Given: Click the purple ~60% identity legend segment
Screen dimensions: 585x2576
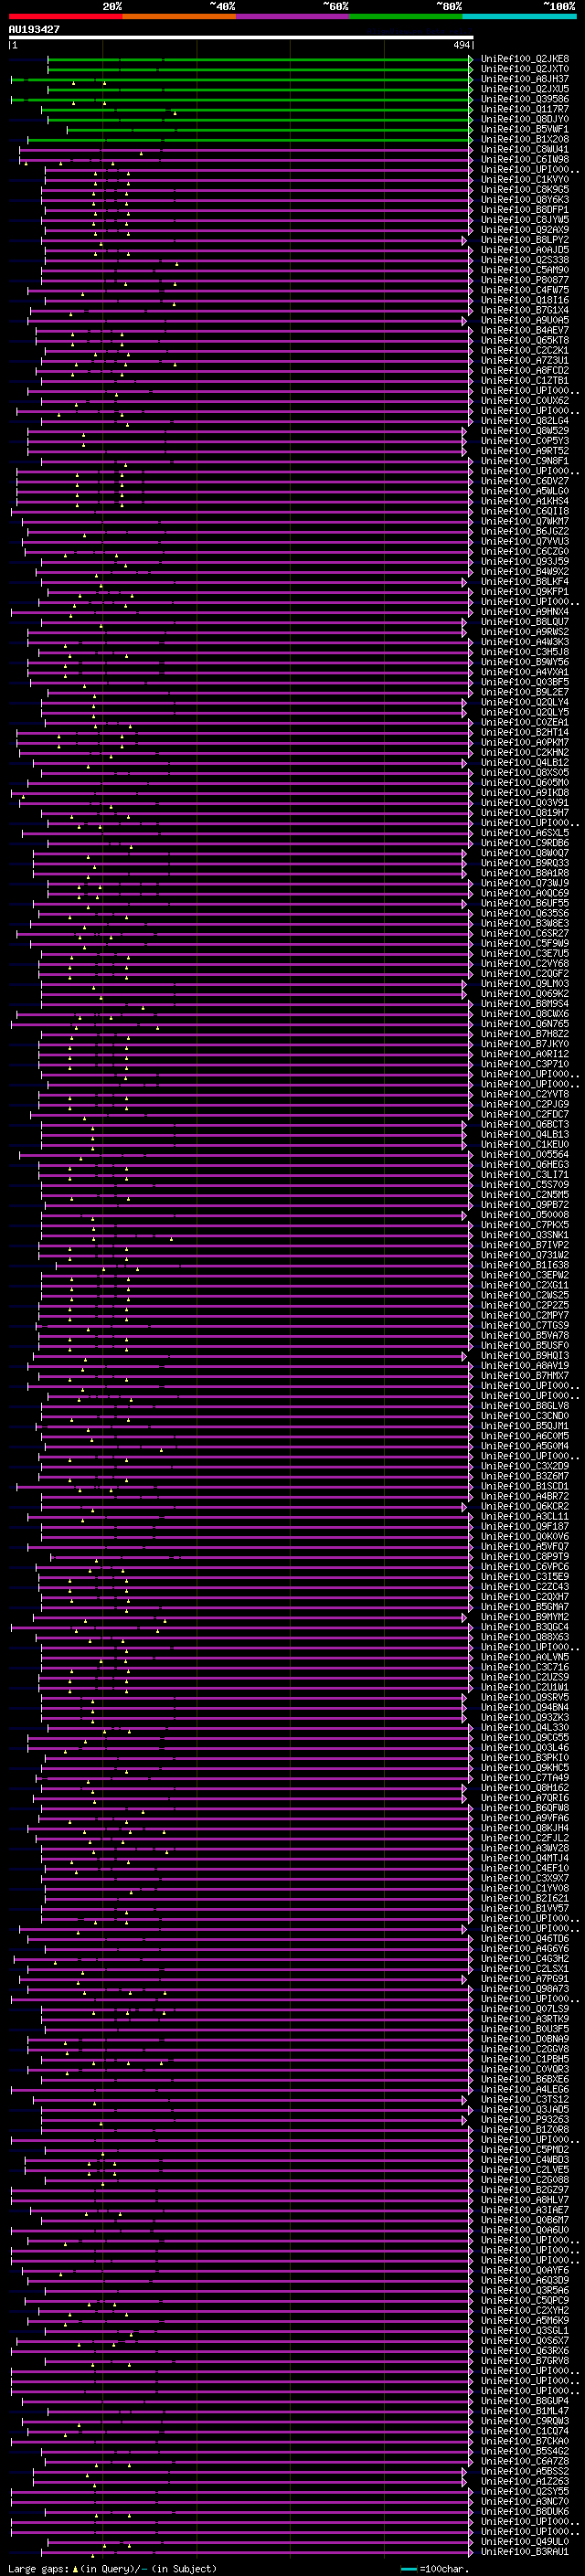Looking at the screenshot, I should [293, 16].
